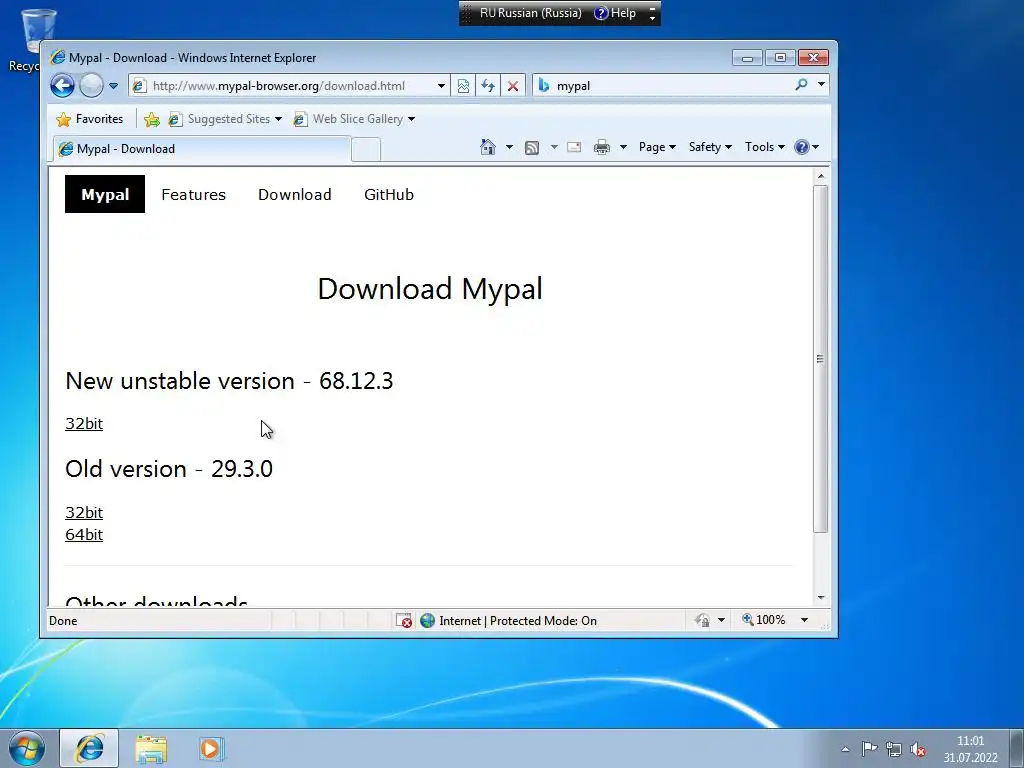Show hidden tray icons arrow
The height and width of the screenshot is (768, 1024).
coord(845,749)
